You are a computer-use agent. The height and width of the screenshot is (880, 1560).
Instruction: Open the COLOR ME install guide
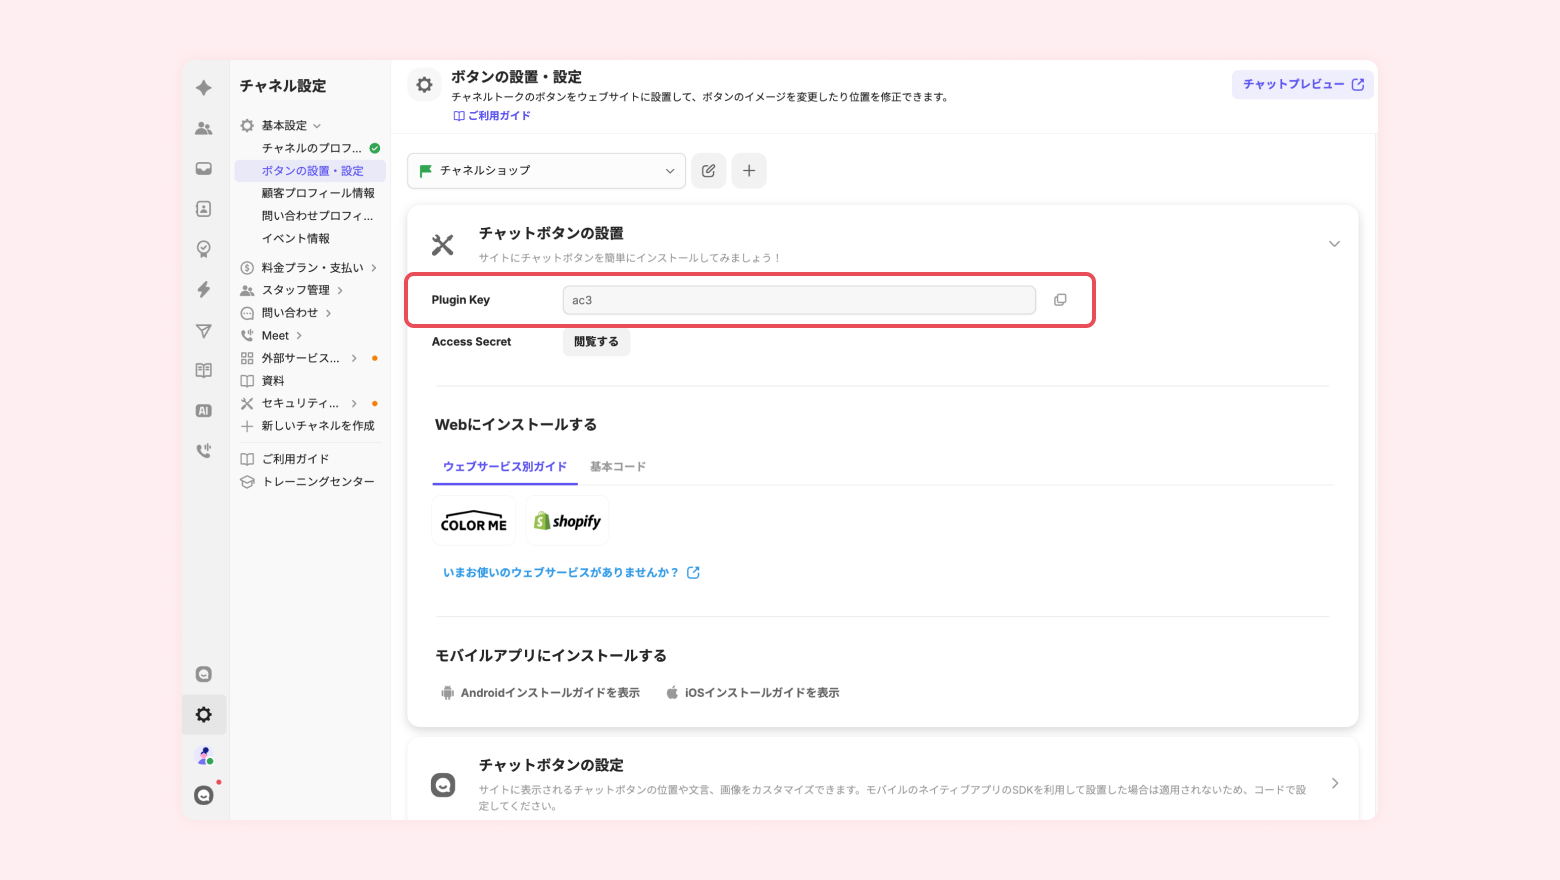point(474,521)
